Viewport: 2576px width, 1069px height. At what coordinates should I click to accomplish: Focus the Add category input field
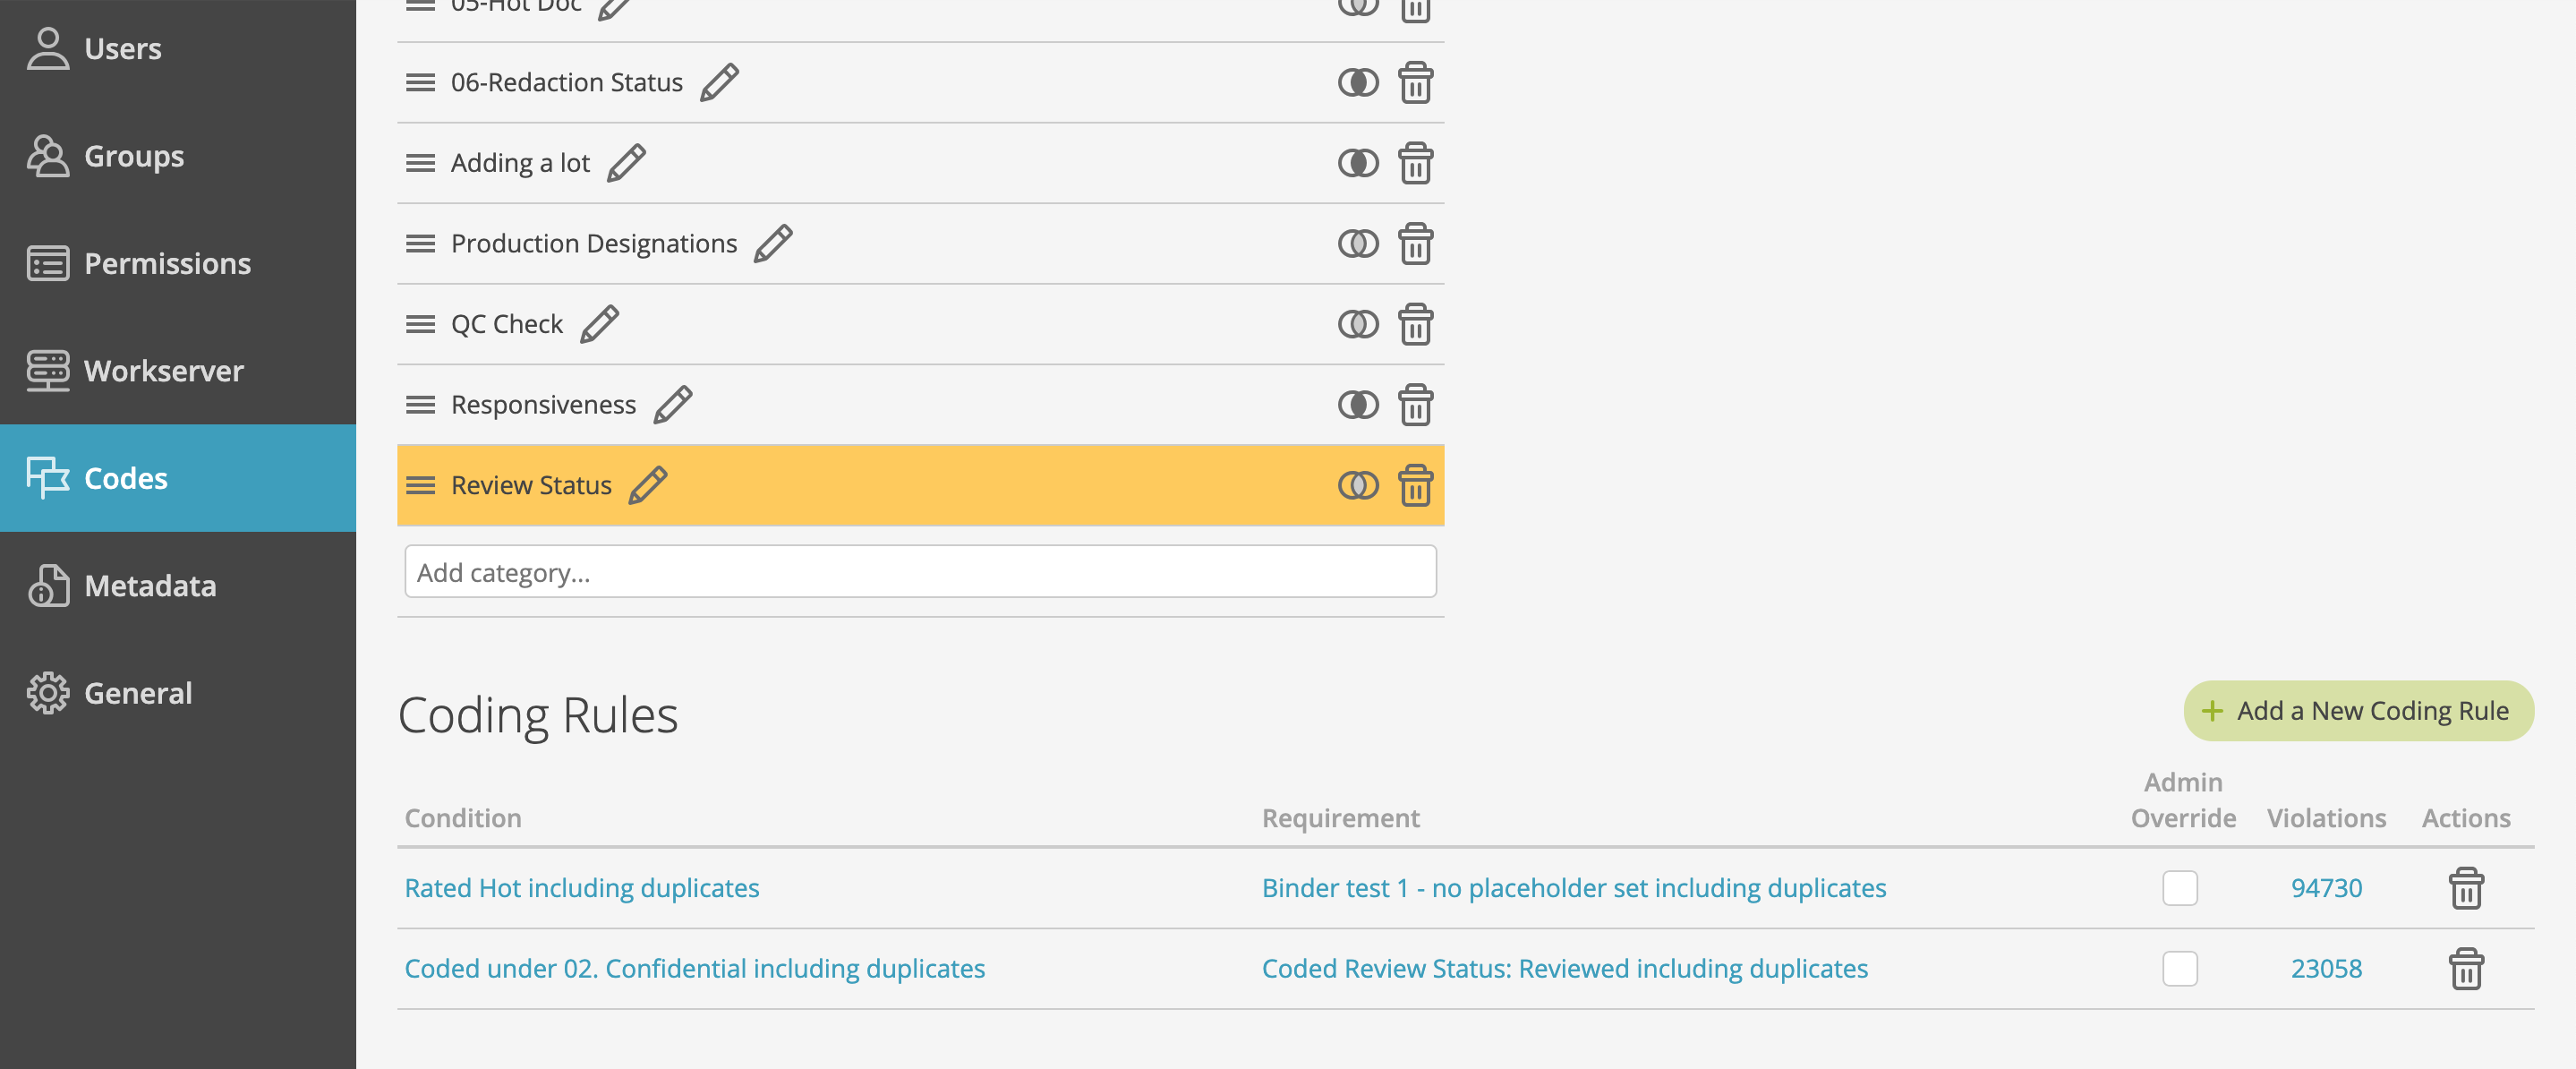[920, 572]
